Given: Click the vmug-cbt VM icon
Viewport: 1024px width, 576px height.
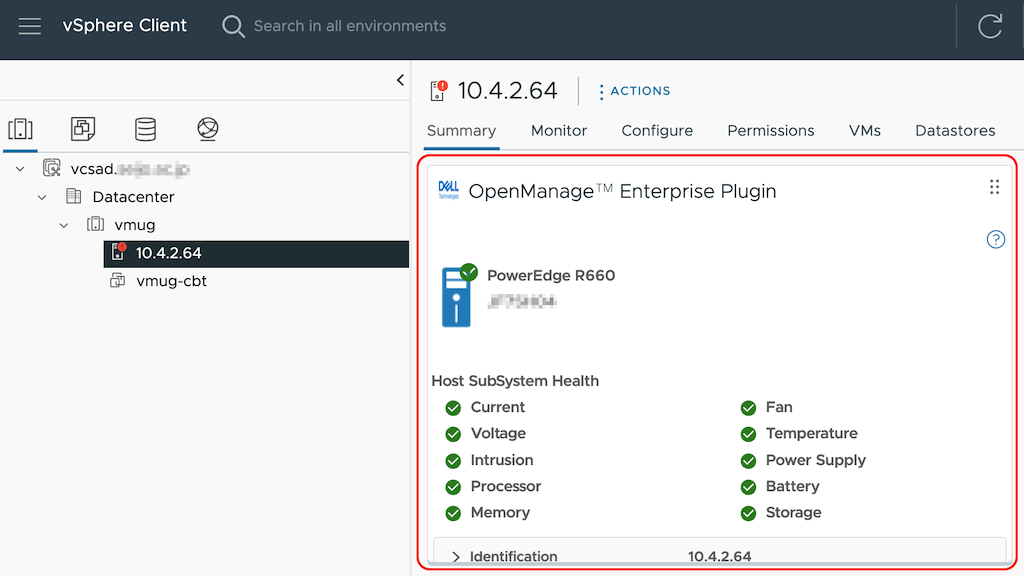Looking at the screenshot, I should pyautogui.click(x=118, y=280).
